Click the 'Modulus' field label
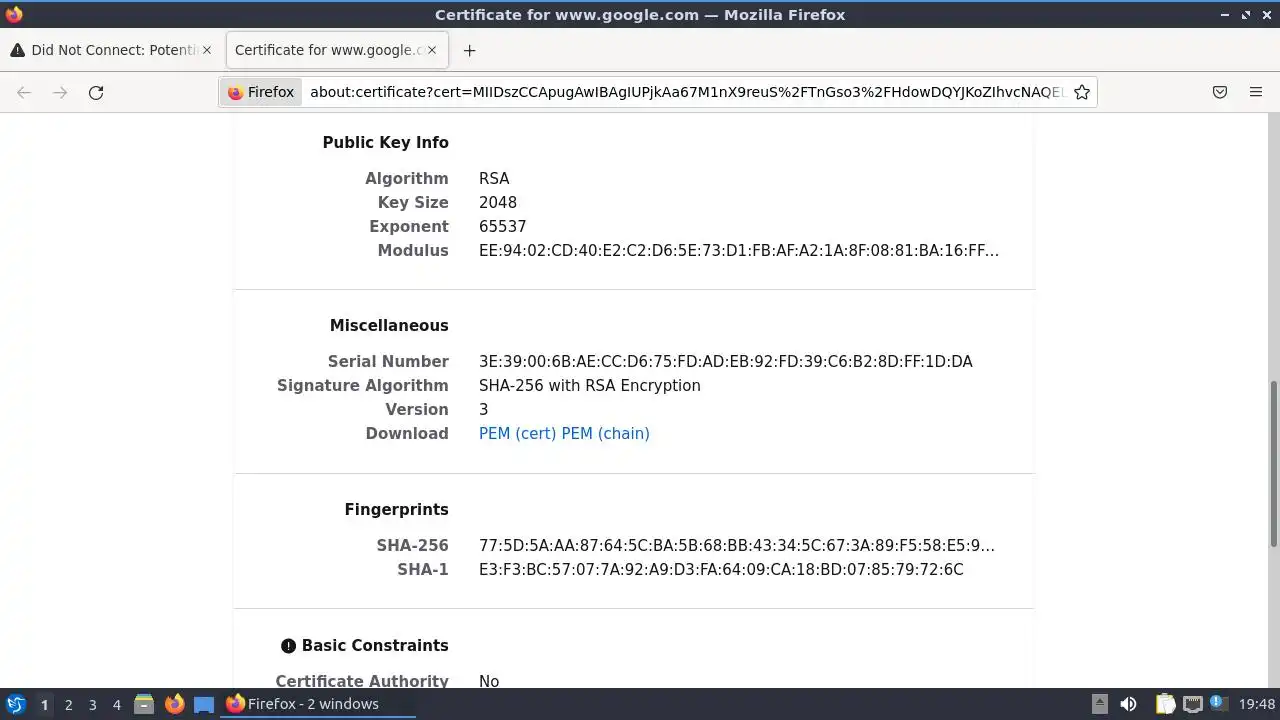Screen dimensions: 1280x720 coord(413,251)
